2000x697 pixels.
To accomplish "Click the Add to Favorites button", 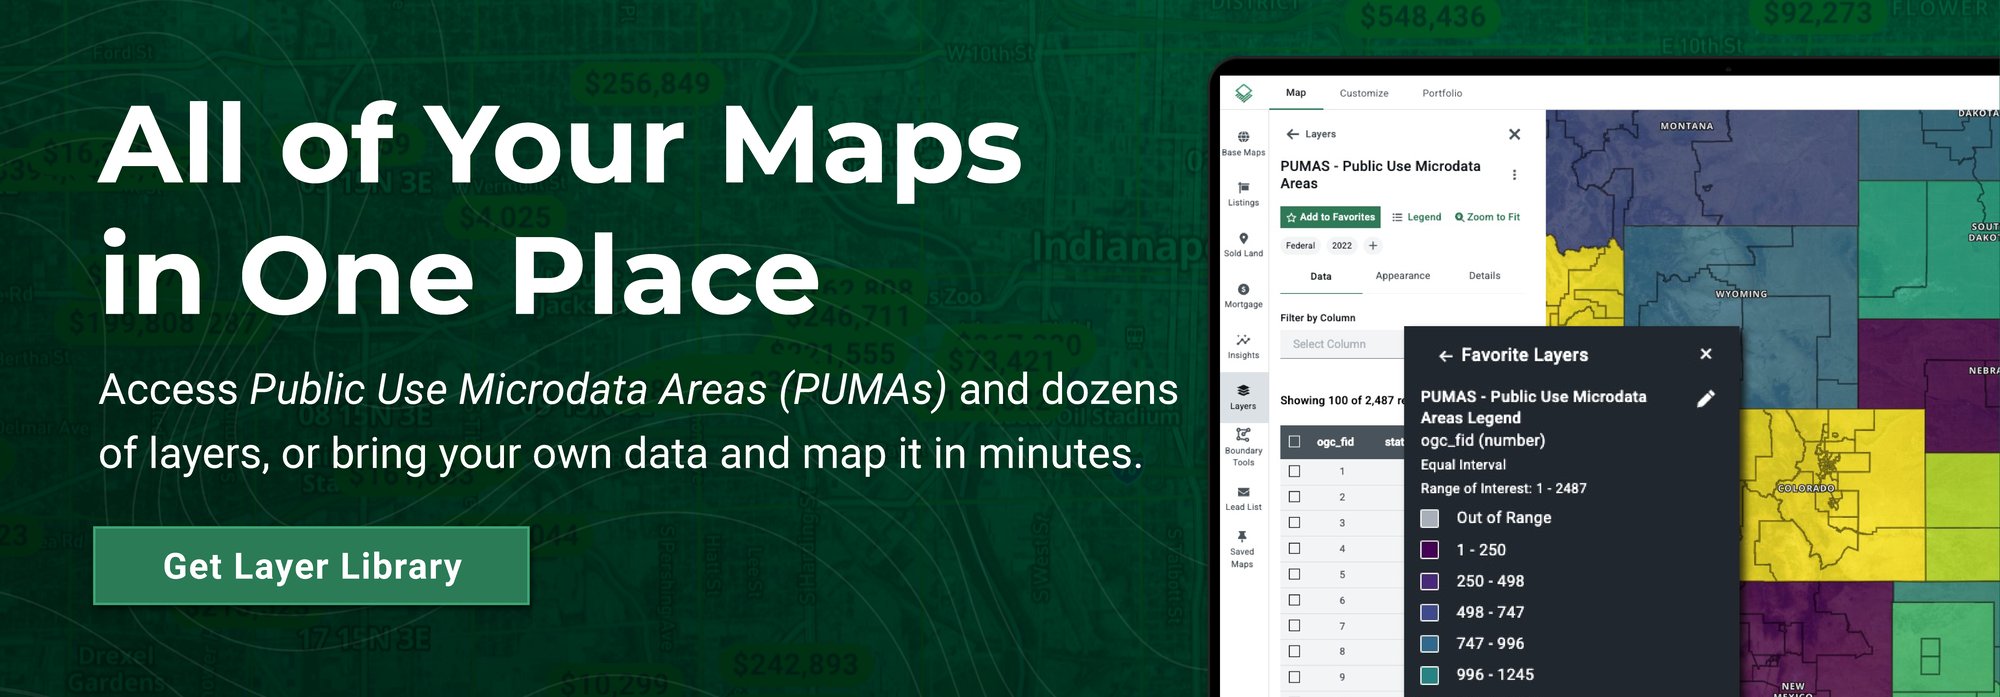I will point(1330,217).
